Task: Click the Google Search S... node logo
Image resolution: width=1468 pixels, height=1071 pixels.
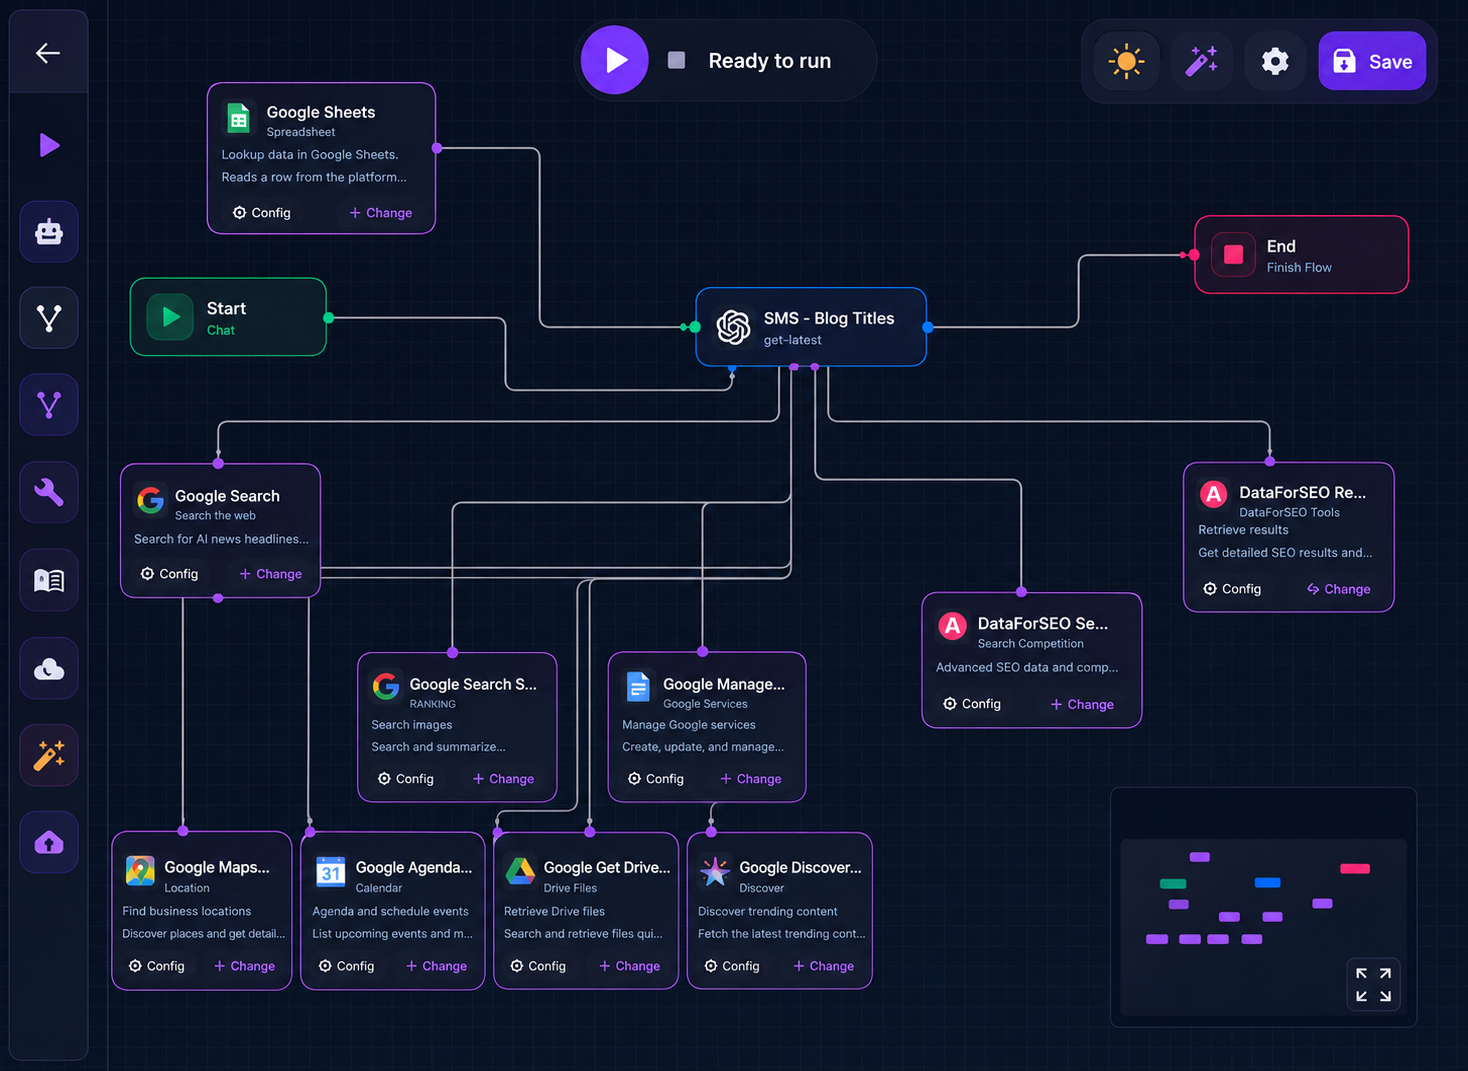Action: point(386,687)
